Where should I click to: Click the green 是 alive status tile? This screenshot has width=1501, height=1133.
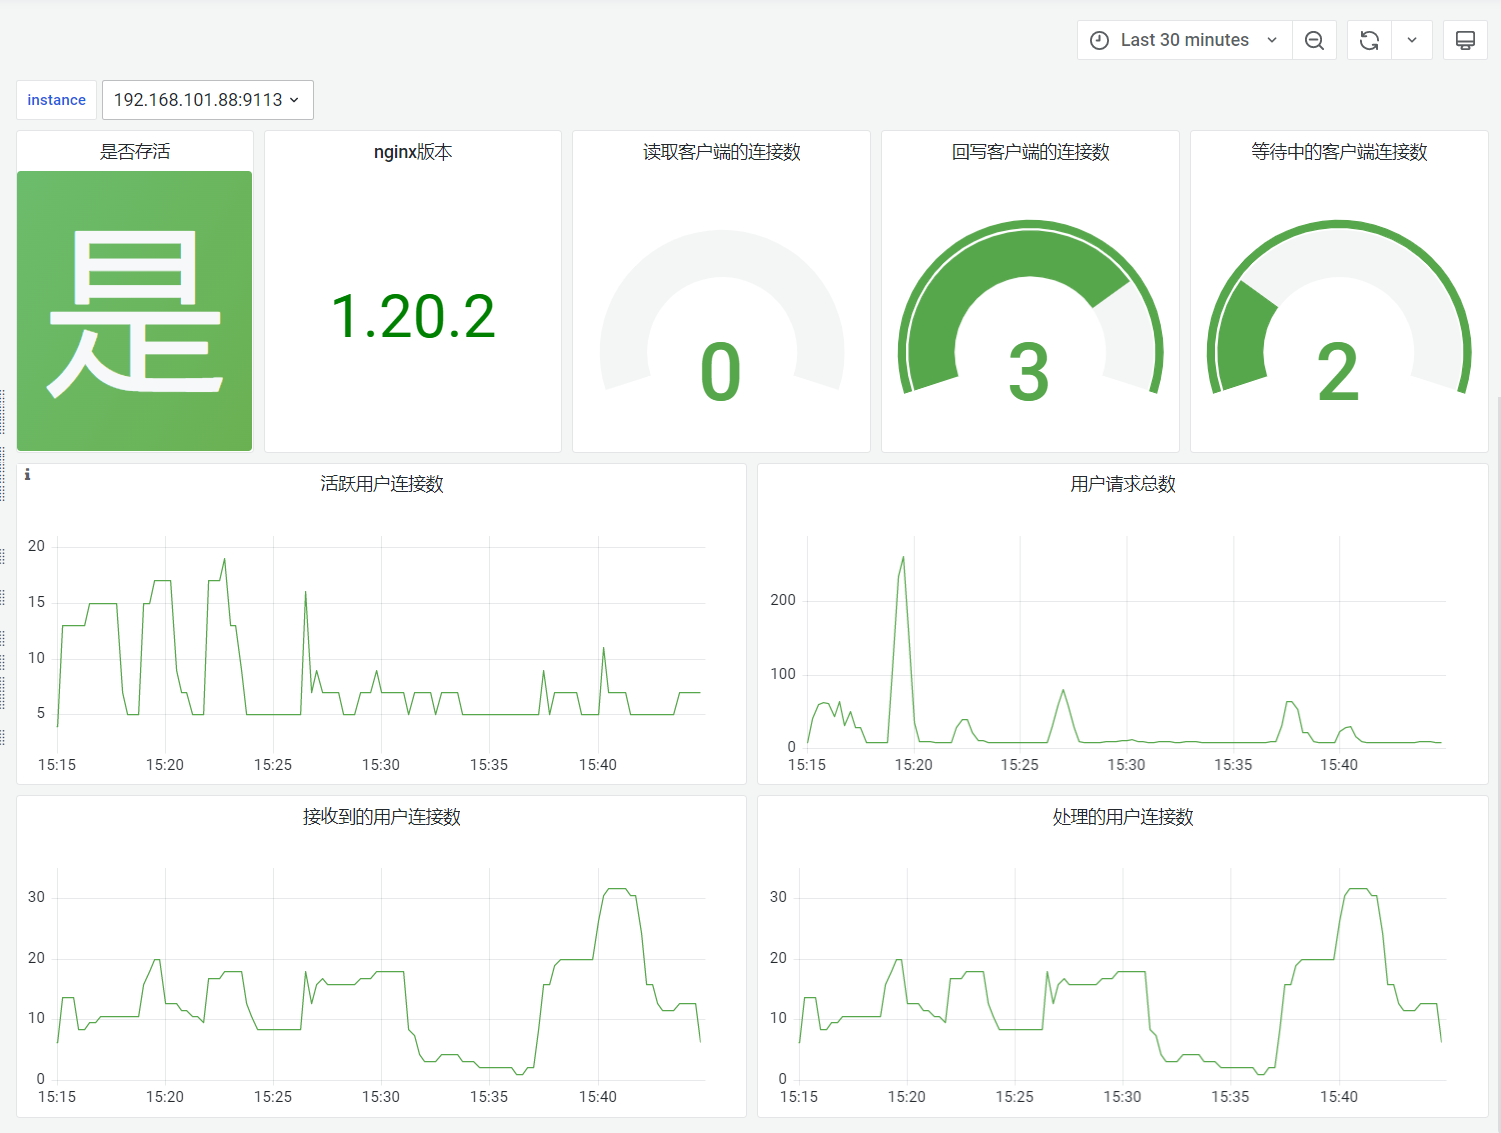[x=134, y=311]
